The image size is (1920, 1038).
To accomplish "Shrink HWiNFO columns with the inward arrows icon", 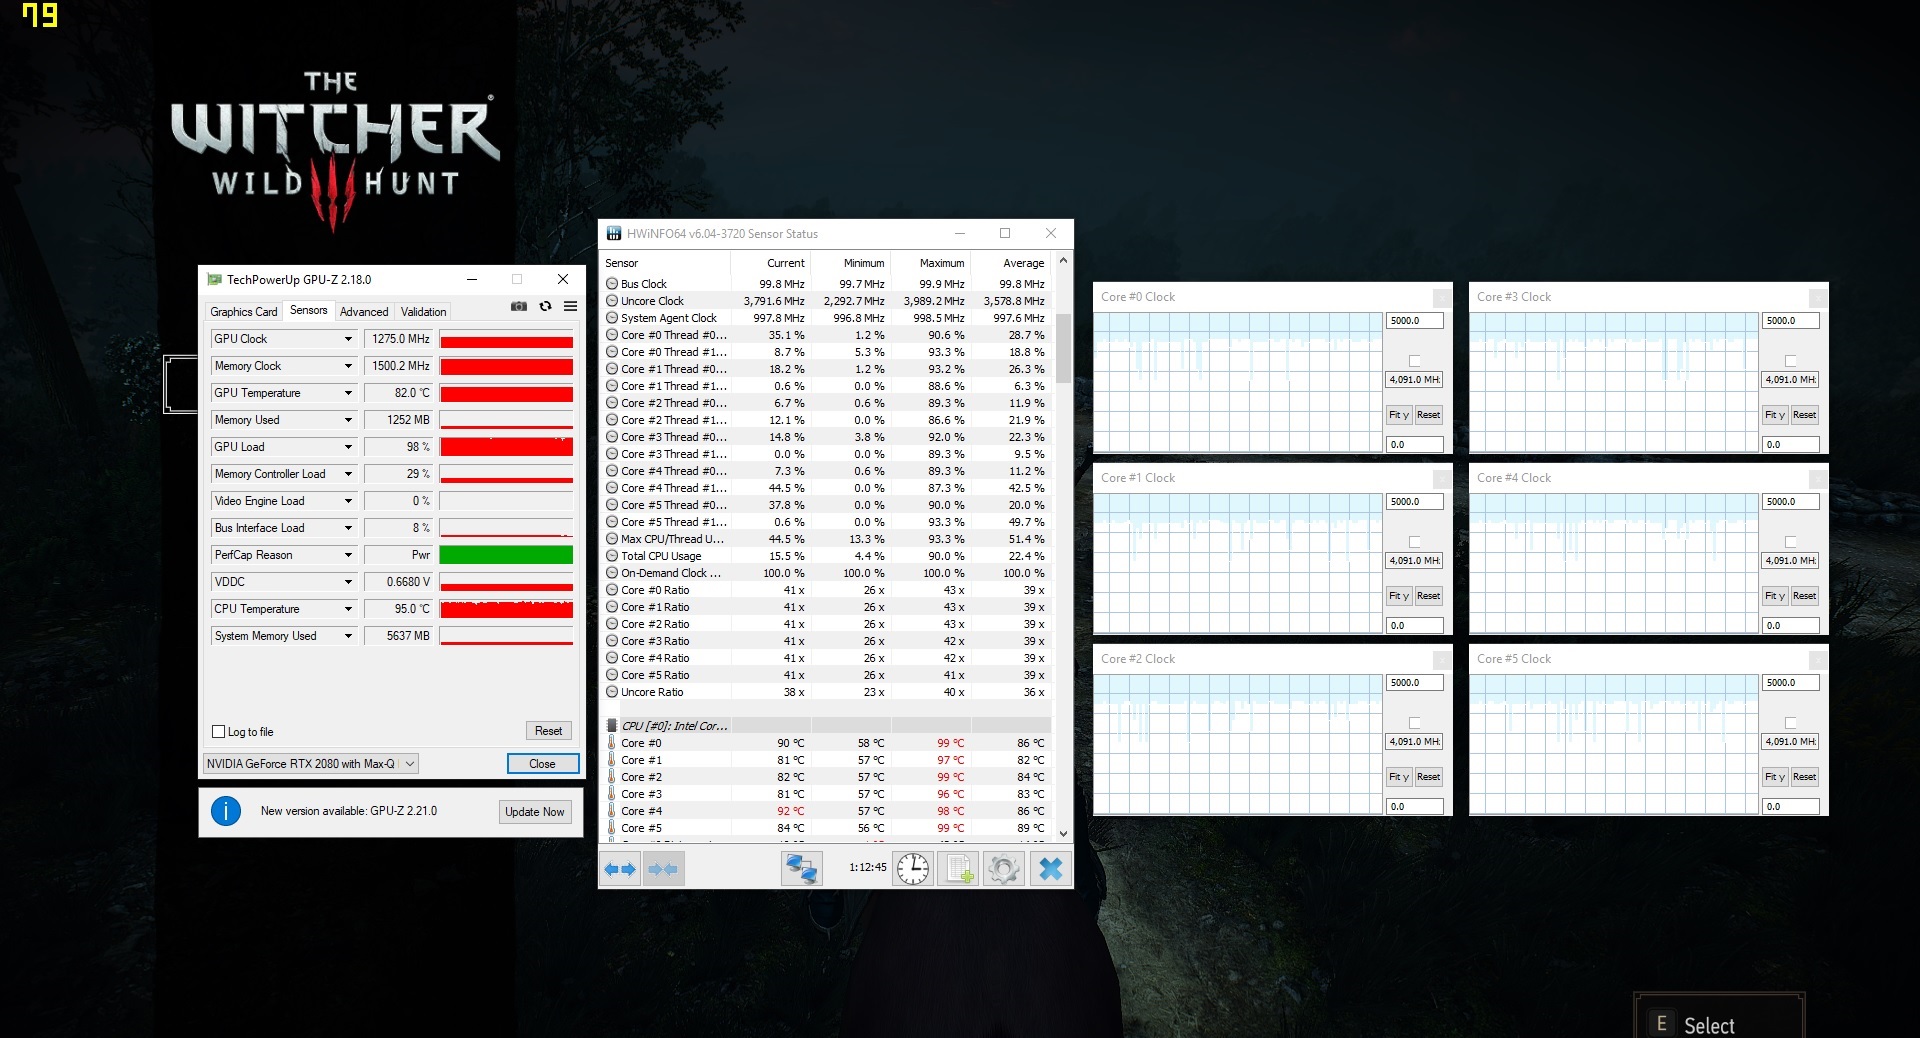I will click(662, 869).
